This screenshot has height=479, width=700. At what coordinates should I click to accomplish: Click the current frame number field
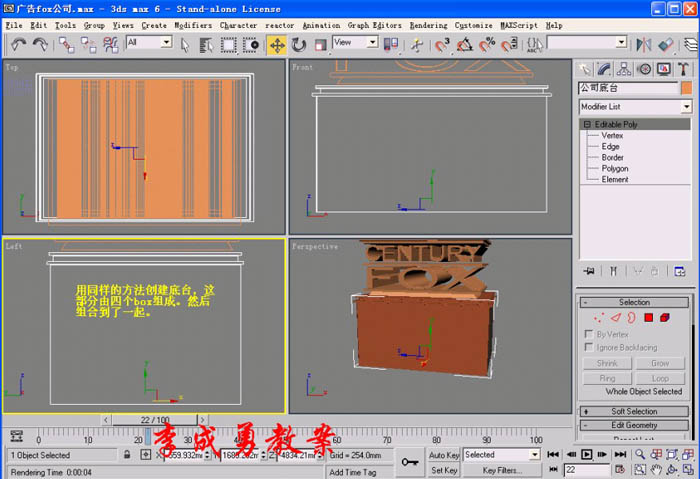pos(587,470)
